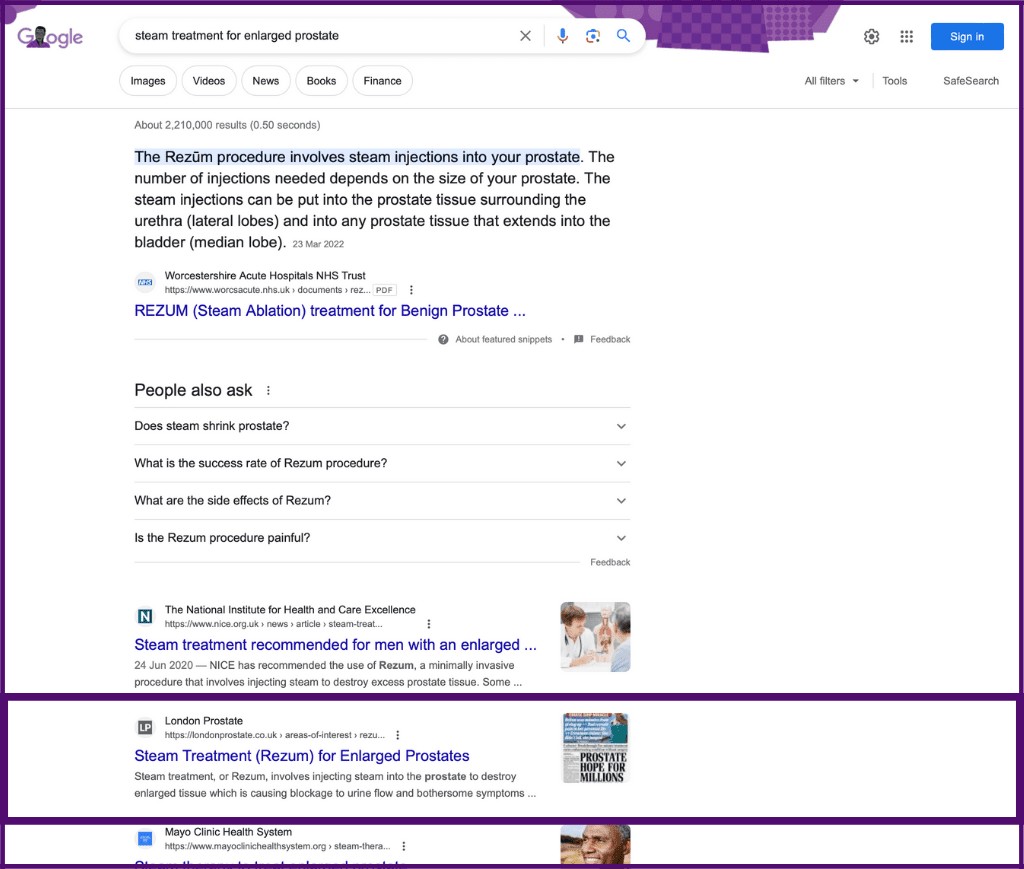This screenshot has height=869, width=1024.
Task: Open three-dot menu next to People also ask
Action: tap(268, 391)
